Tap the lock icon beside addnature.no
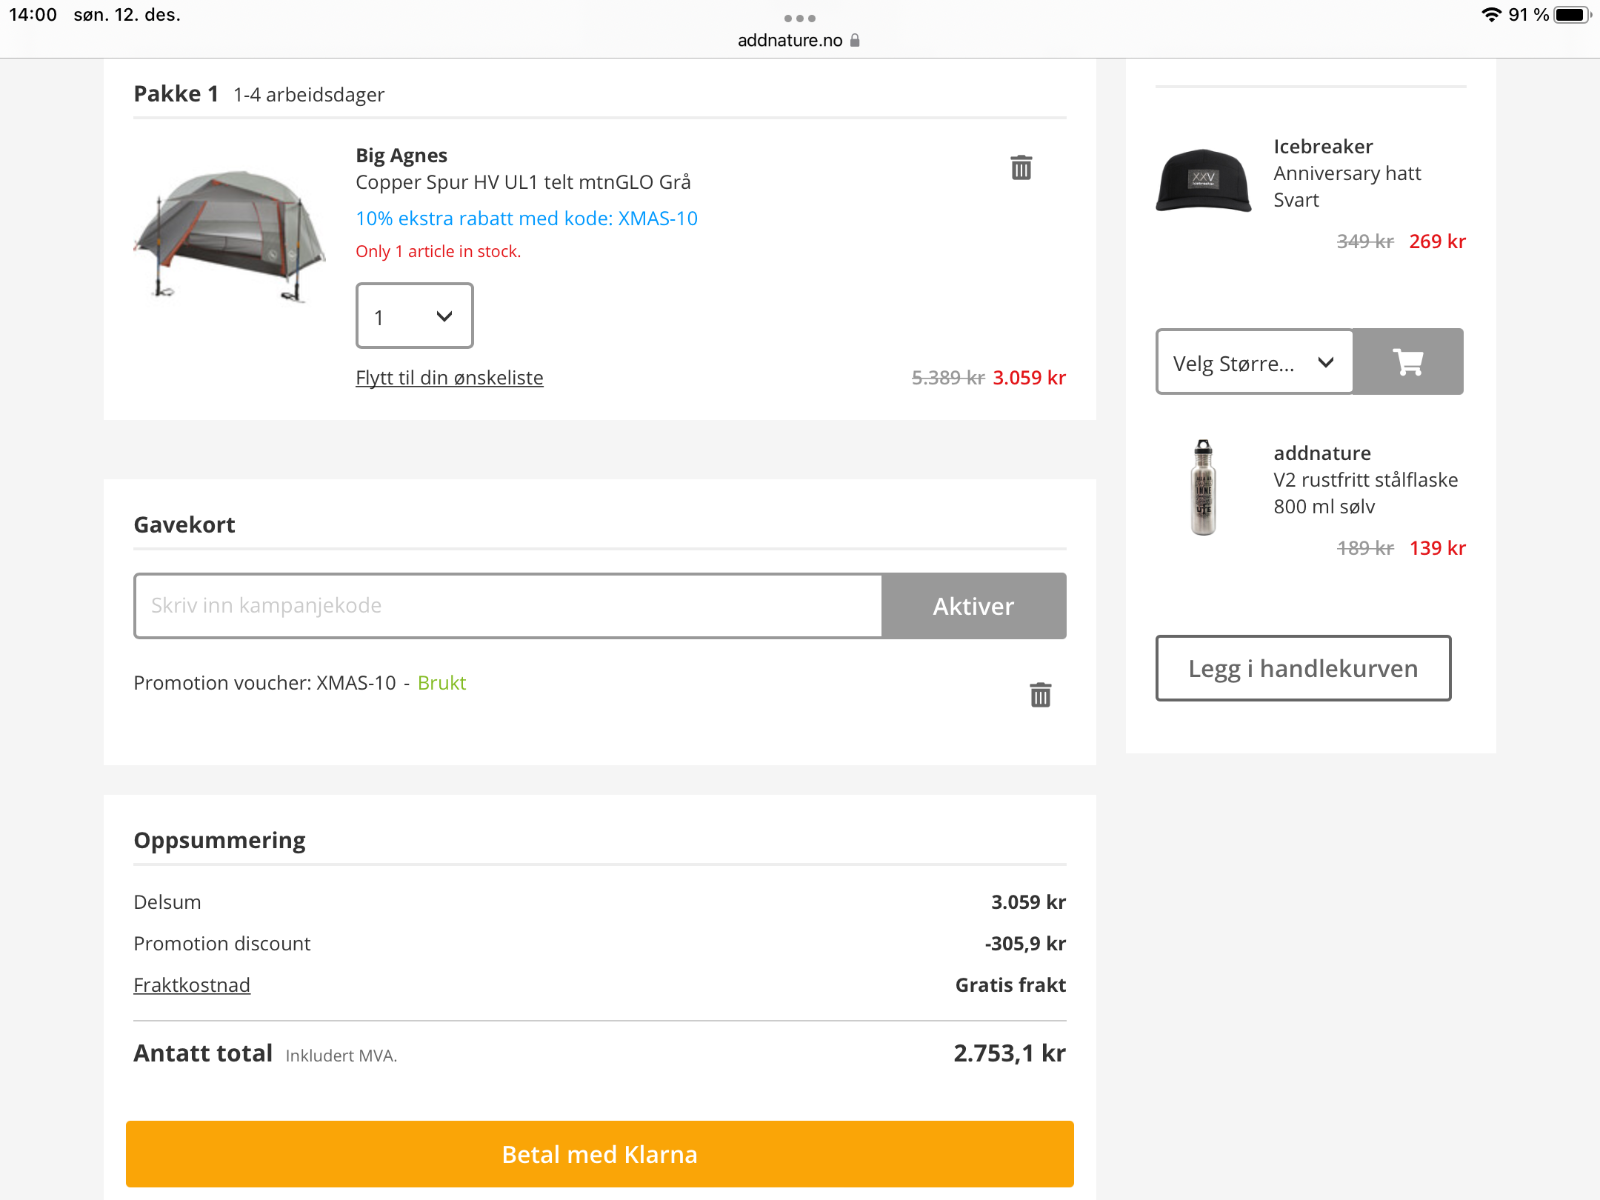The width and height of the screenshot is (1600, 1200). (855, 41)
